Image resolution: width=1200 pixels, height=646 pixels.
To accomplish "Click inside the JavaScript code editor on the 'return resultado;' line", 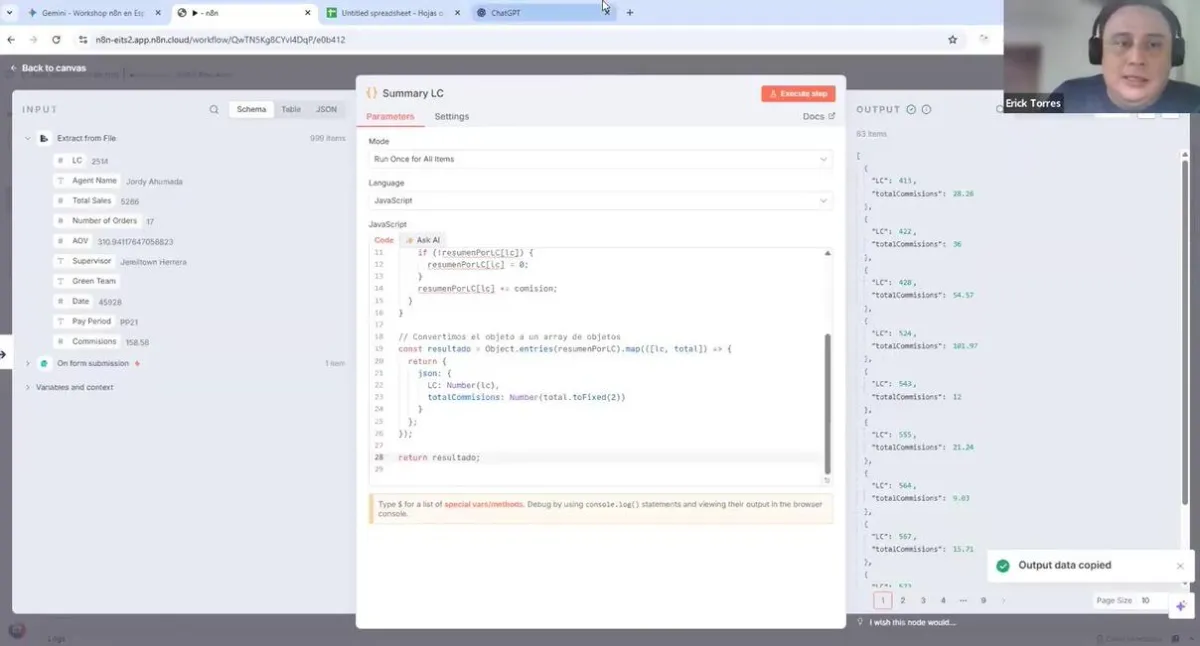I will pos(439,457).
